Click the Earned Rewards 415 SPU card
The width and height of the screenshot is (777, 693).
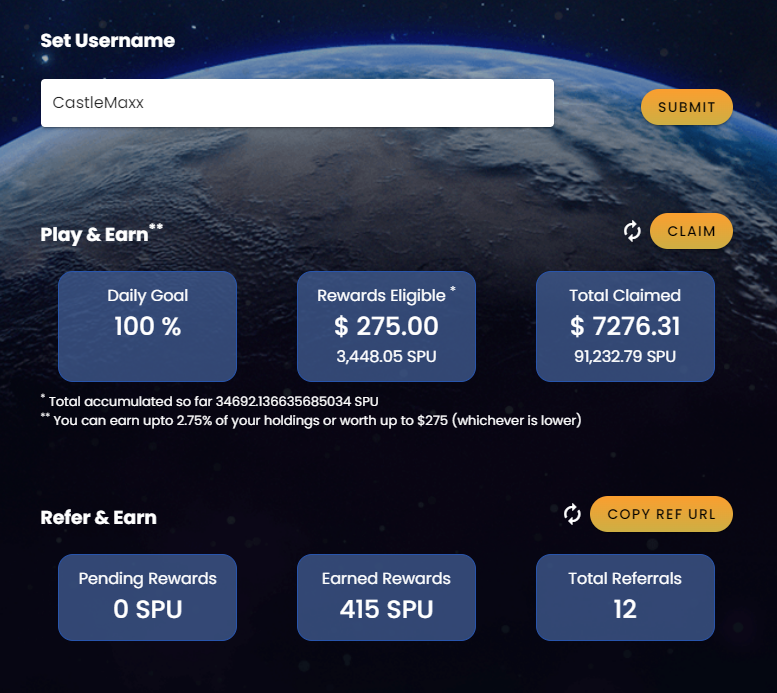(x=387, y=597)
